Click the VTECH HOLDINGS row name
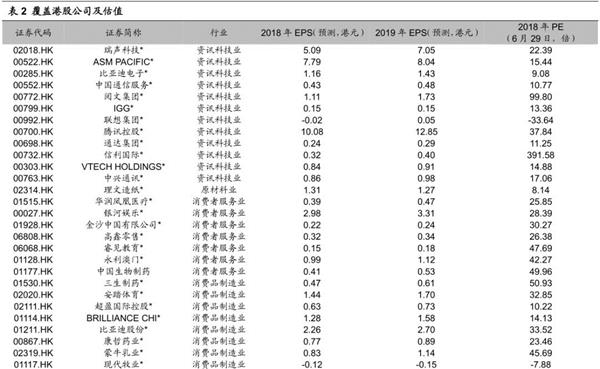This screenshot has width=600, height=369. tap(123, 167)
